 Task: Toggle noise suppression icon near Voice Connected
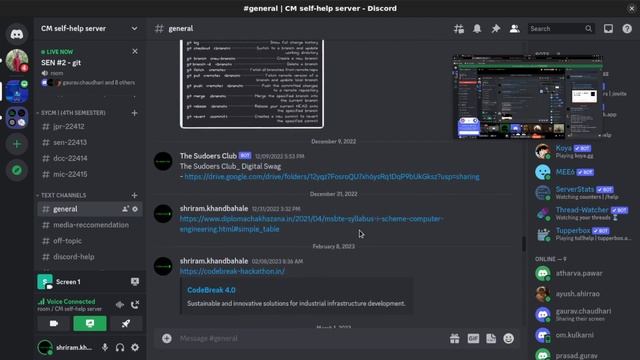(120, 304)
